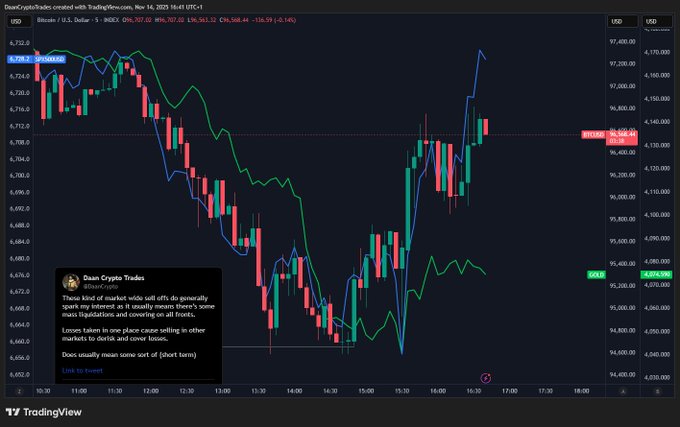Click the 6,728.2 S&P price tag

tap(20, 59)
